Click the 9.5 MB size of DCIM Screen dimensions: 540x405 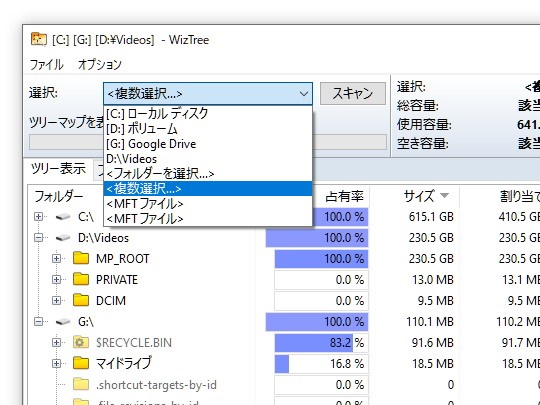point(436,301)
